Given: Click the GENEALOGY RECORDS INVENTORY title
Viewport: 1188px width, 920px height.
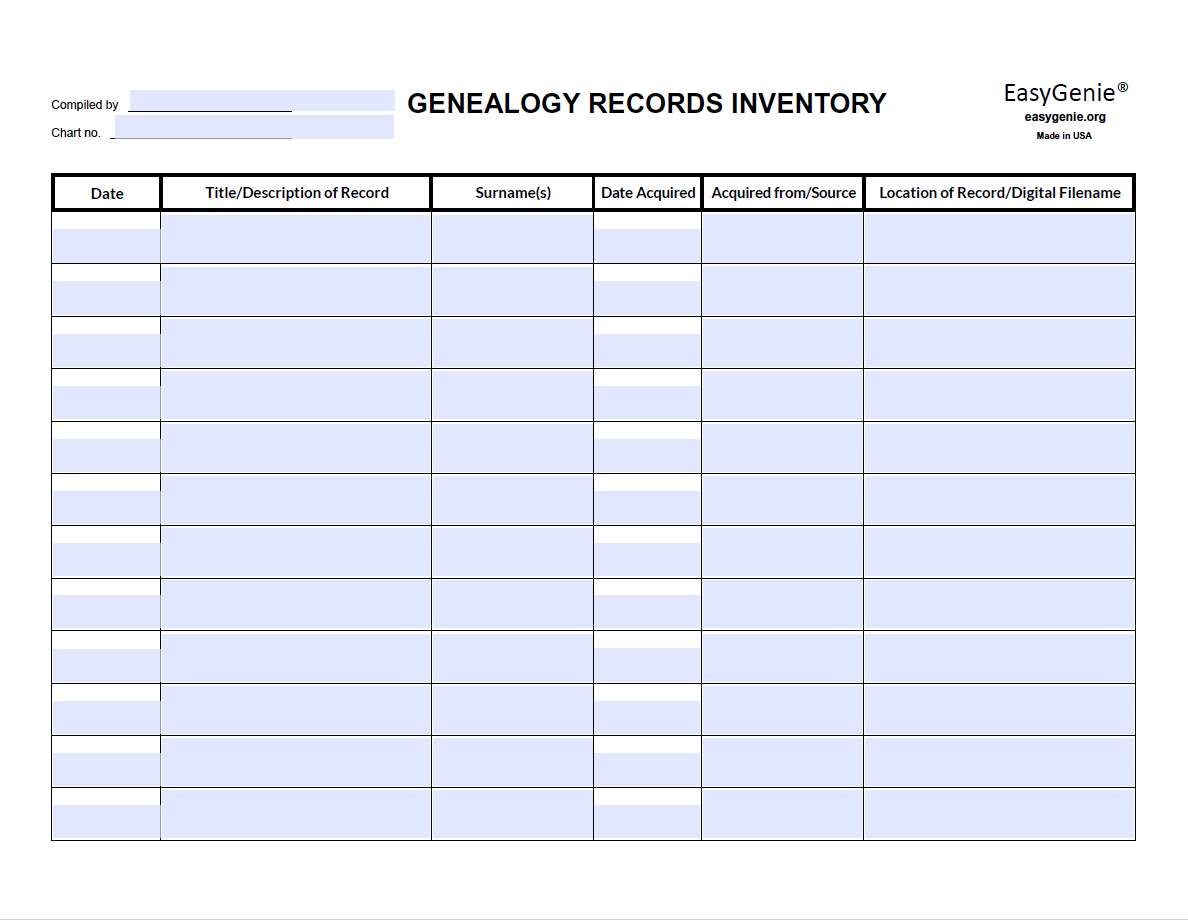Looking at the screenshot, I should point(646,102).
